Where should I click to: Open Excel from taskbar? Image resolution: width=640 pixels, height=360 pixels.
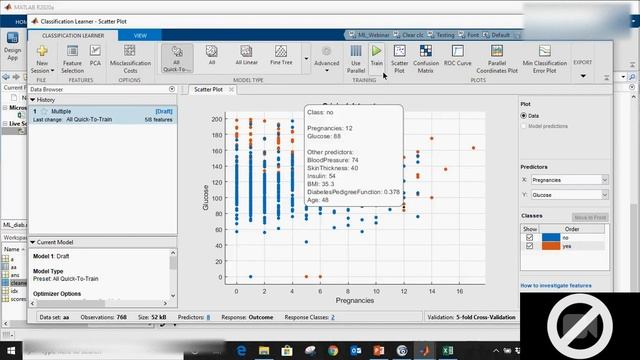(x=448, y=351)
